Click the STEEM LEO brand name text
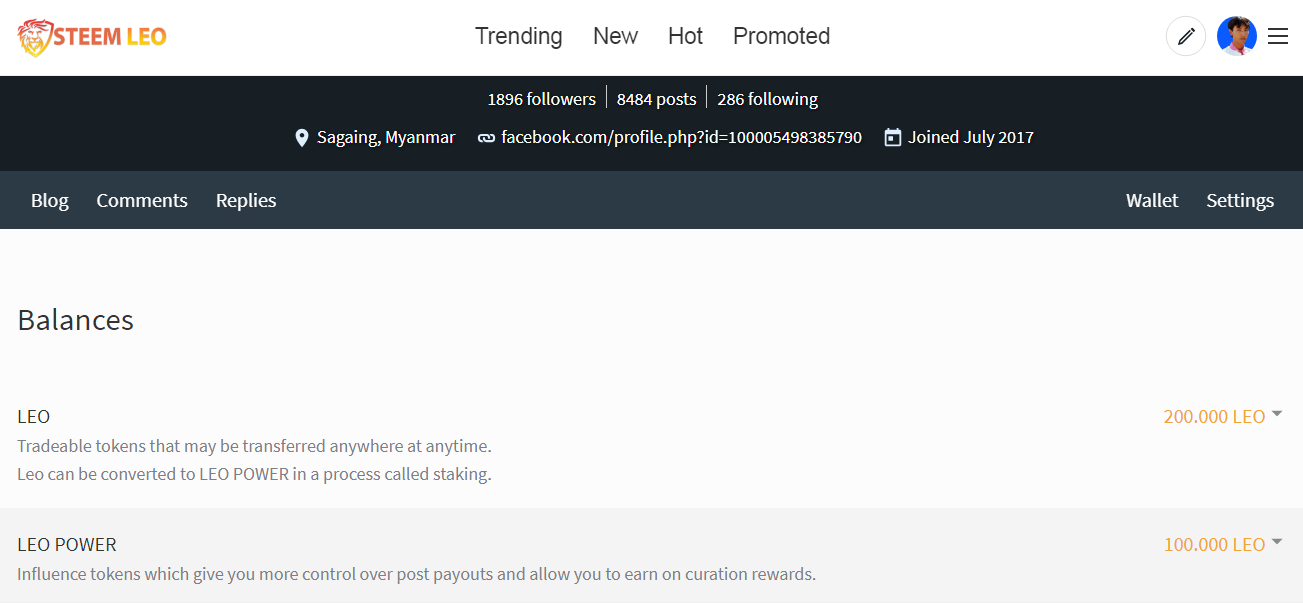The height and width of the screenshot is (603, 1303). click(x=110, y=37)
